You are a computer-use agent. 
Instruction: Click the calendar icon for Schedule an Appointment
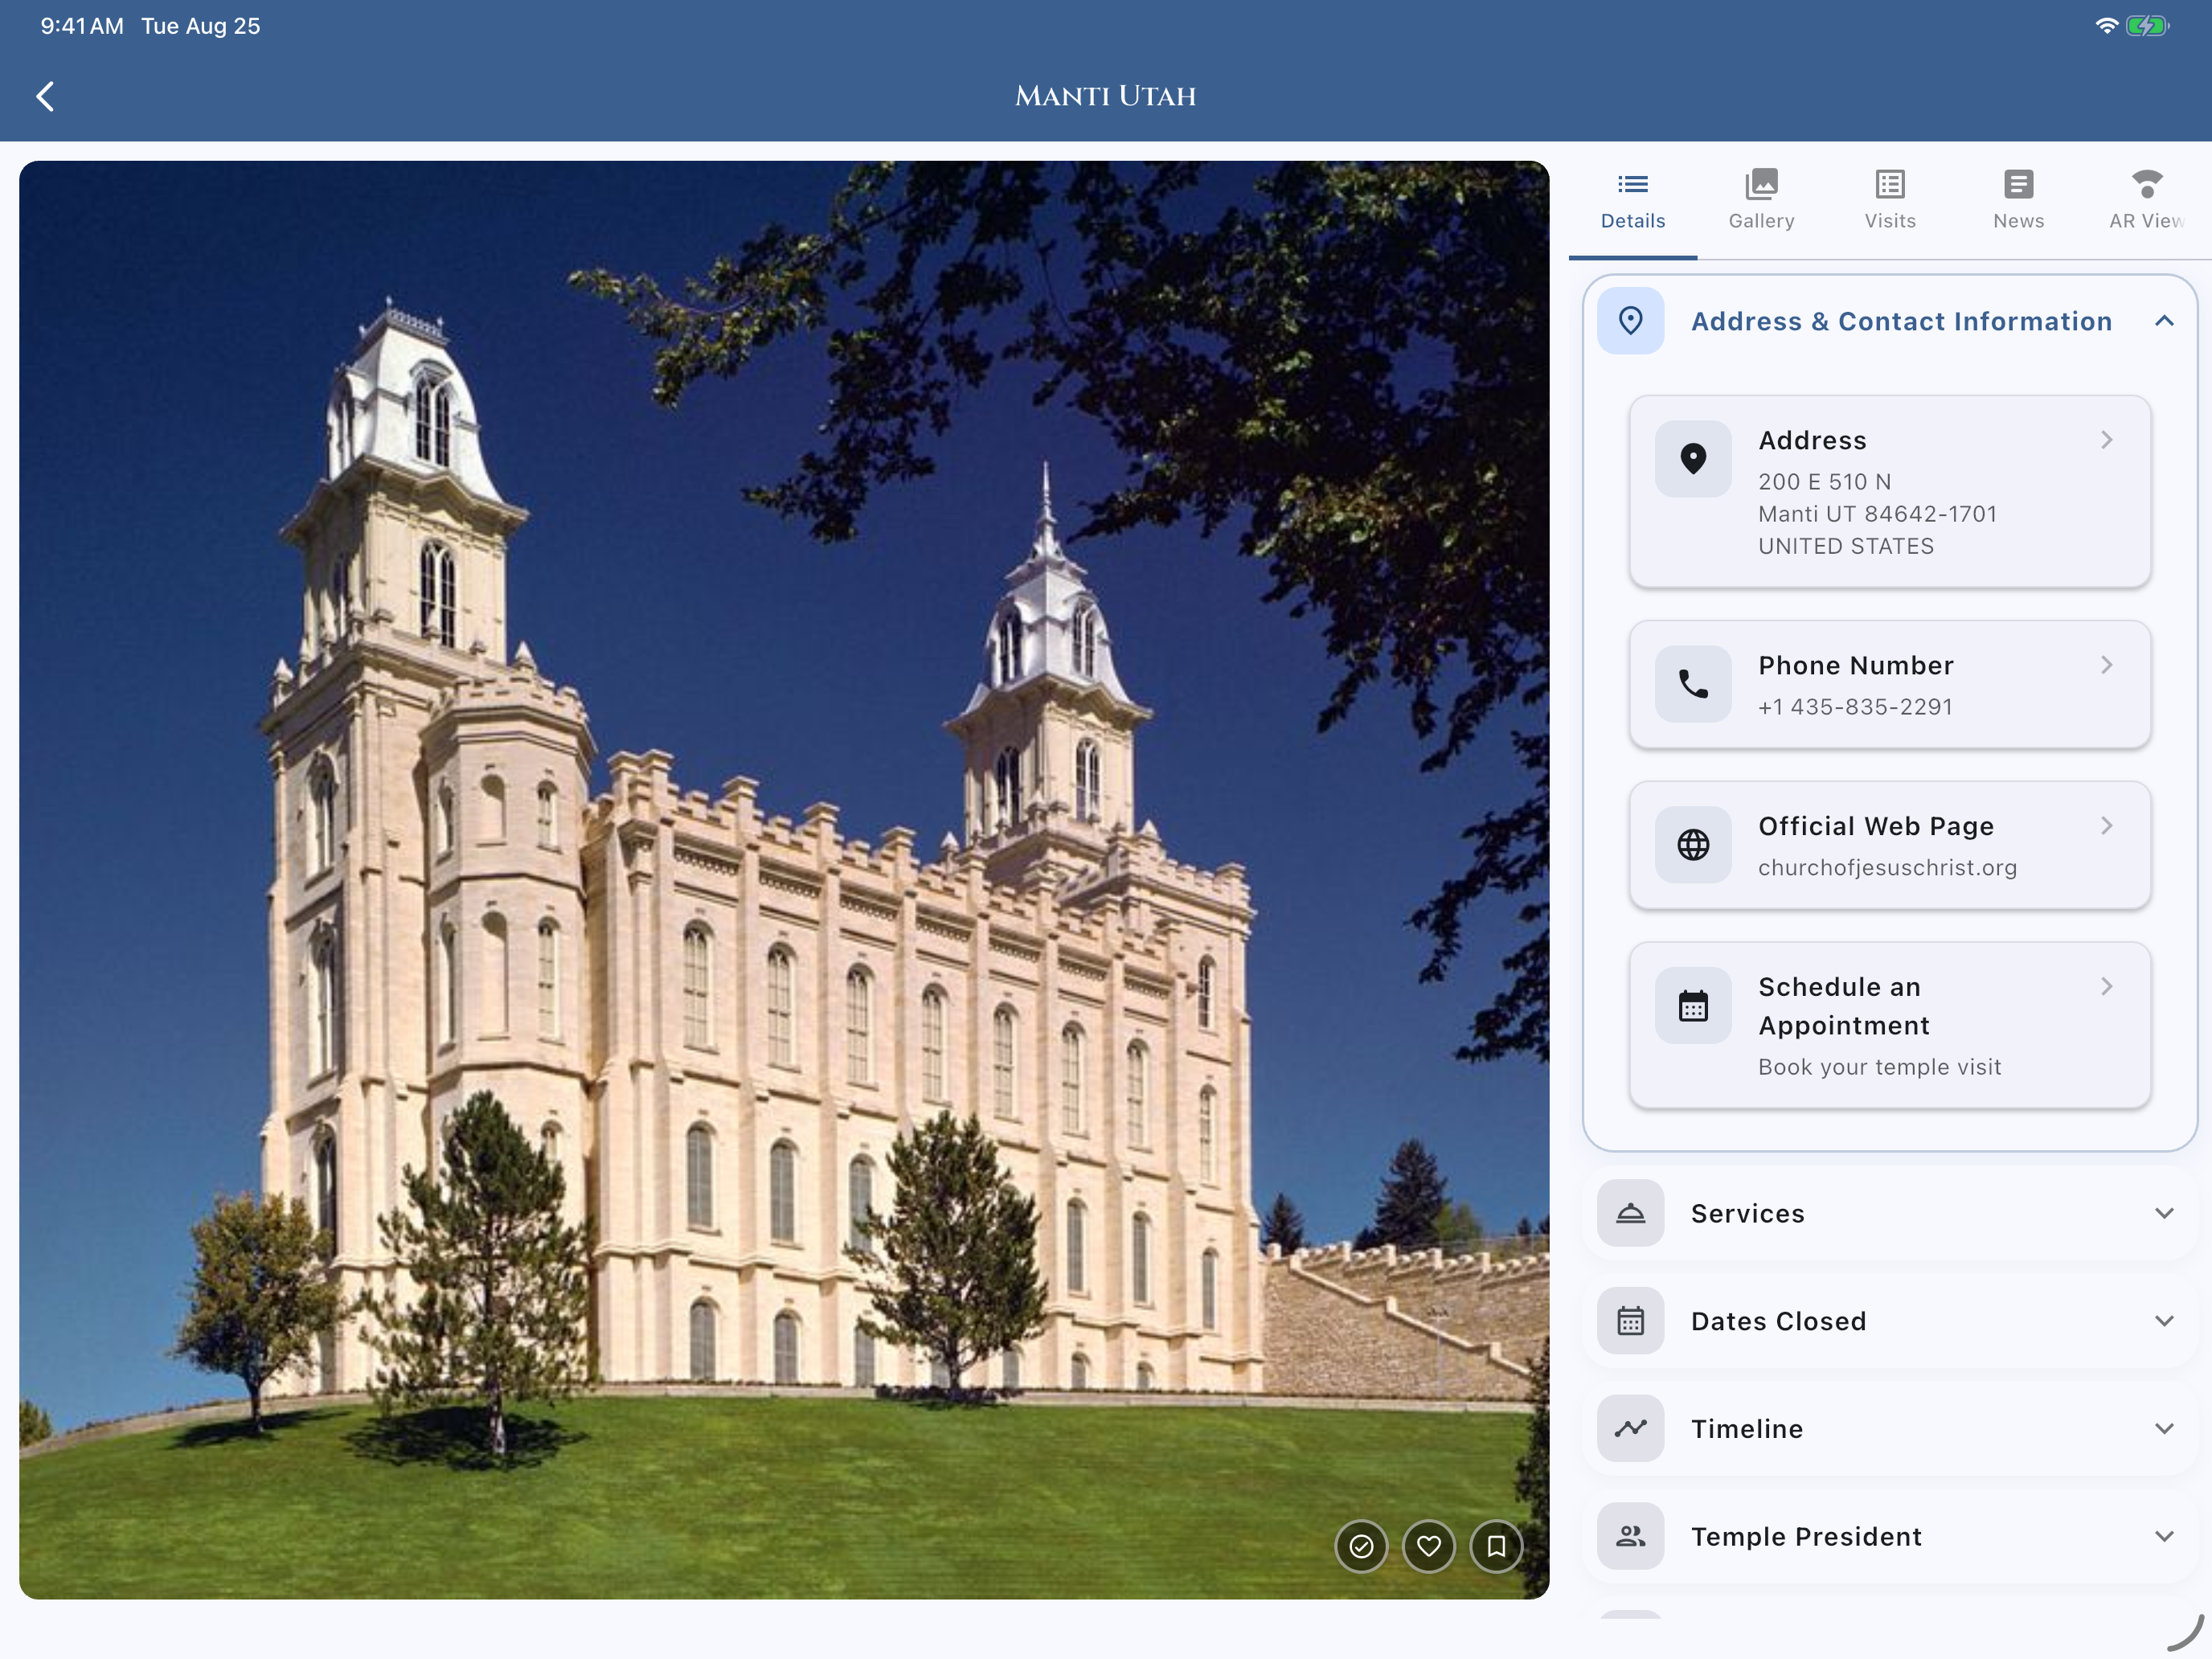pos(1692,1006)
